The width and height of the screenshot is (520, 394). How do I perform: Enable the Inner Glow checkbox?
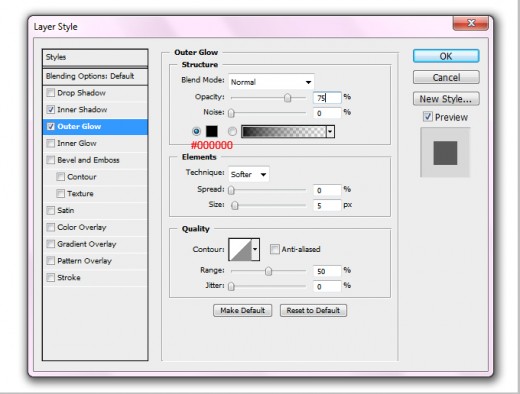click(51, 143)
